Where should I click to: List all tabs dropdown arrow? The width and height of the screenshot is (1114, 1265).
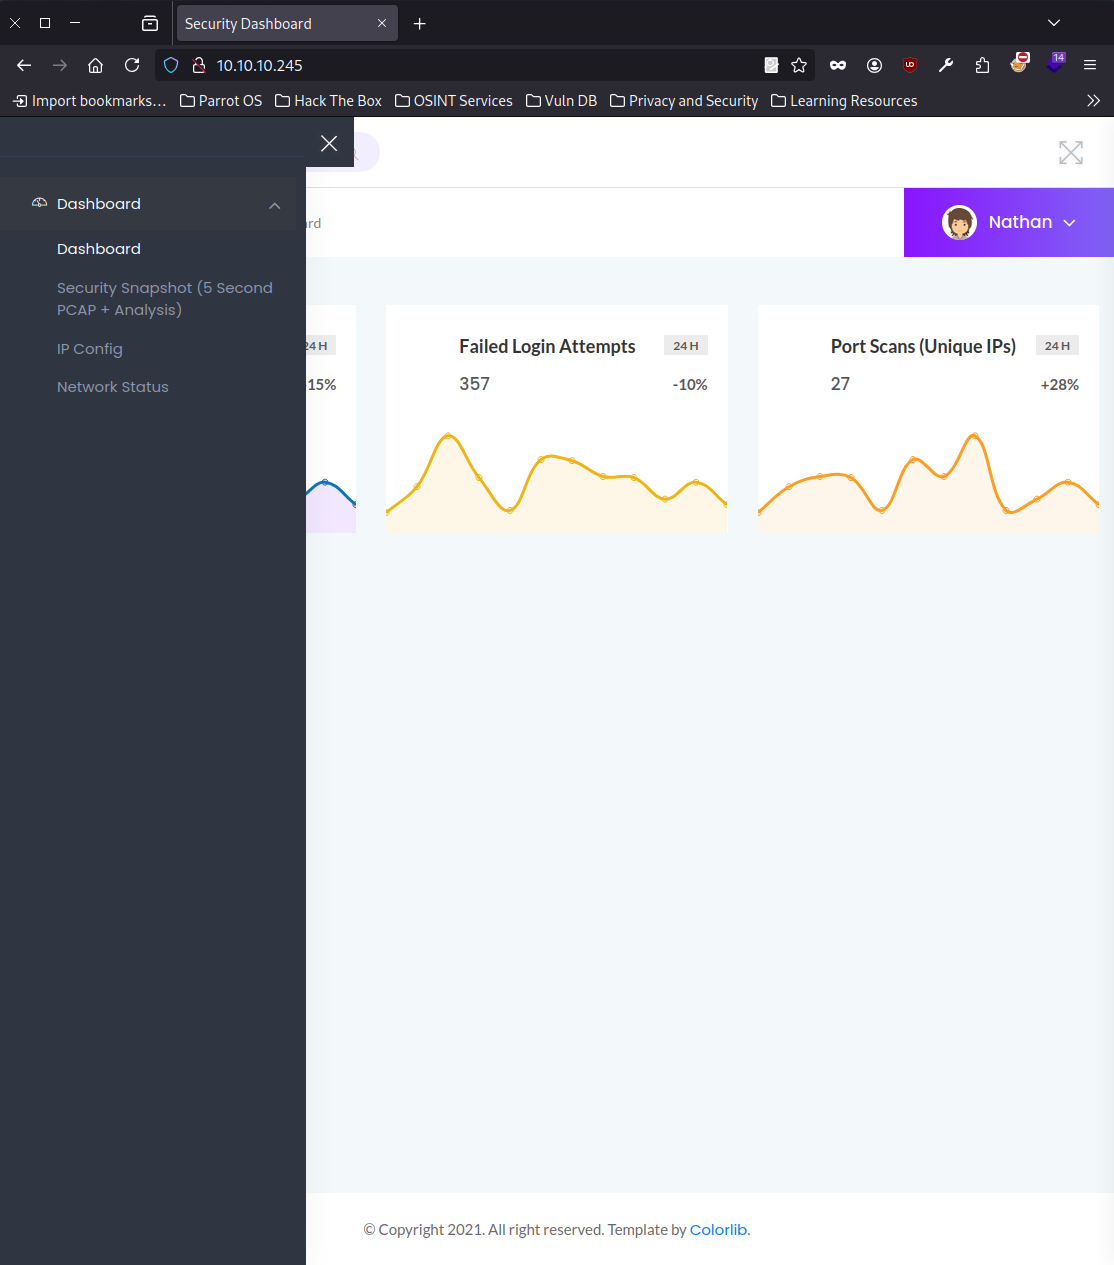1054,23
